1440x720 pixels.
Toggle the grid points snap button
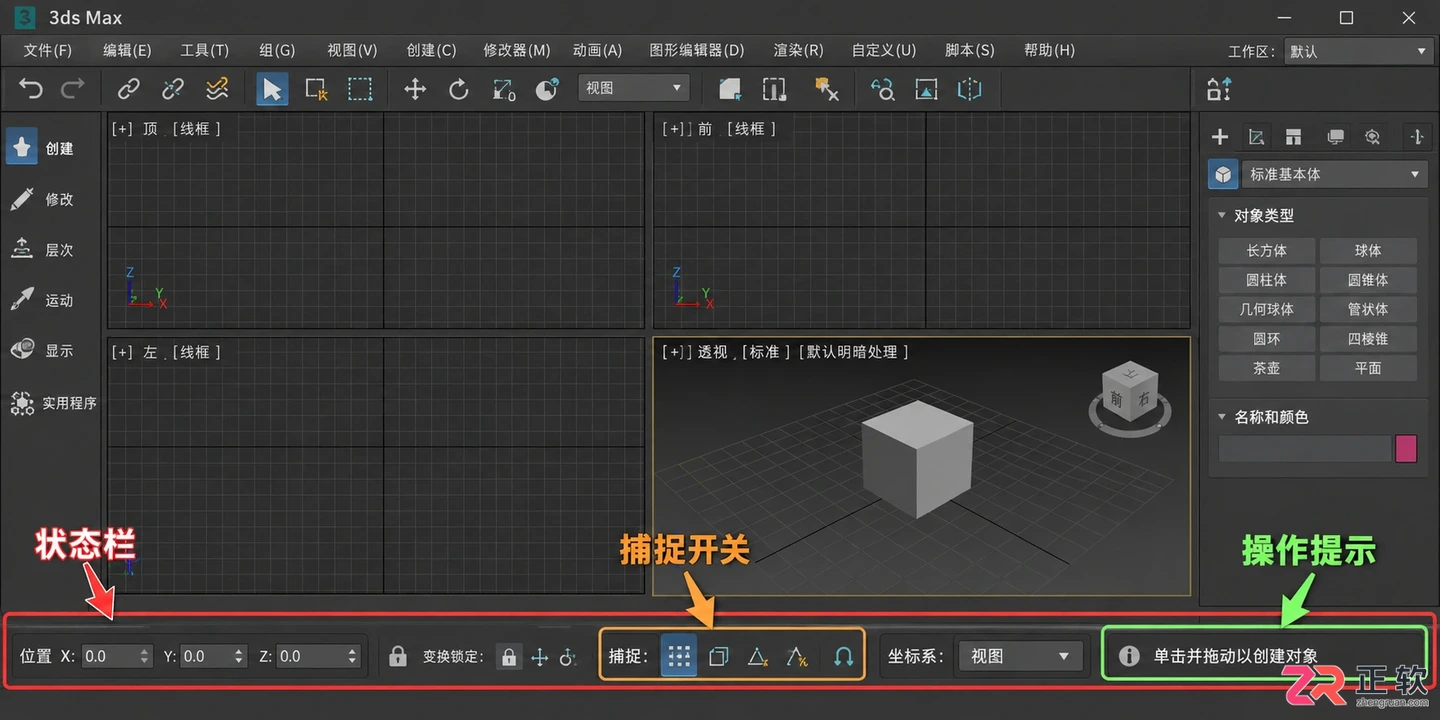680,656
